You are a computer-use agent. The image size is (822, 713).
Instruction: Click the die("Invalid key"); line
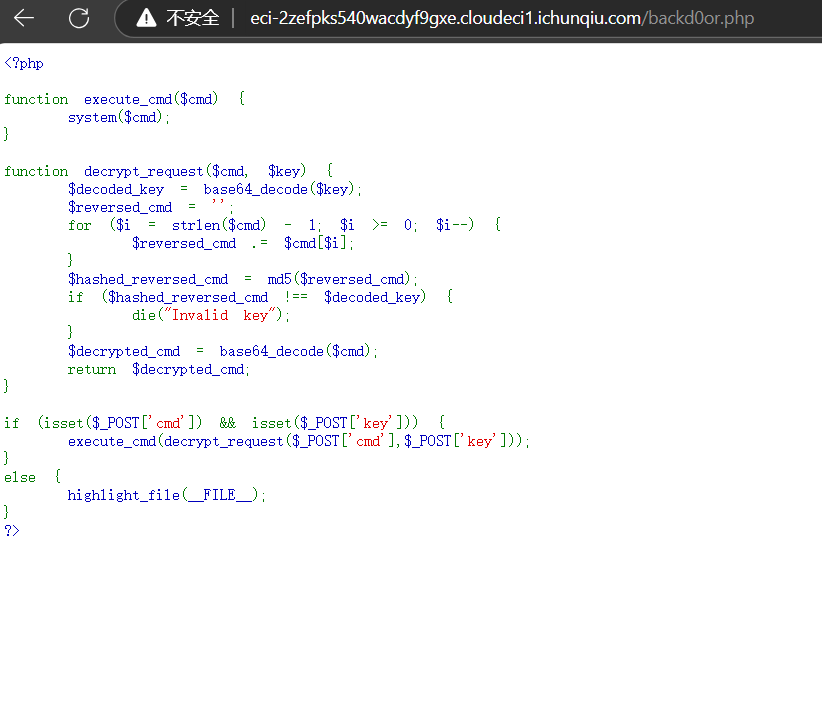[x=211, y=315]
